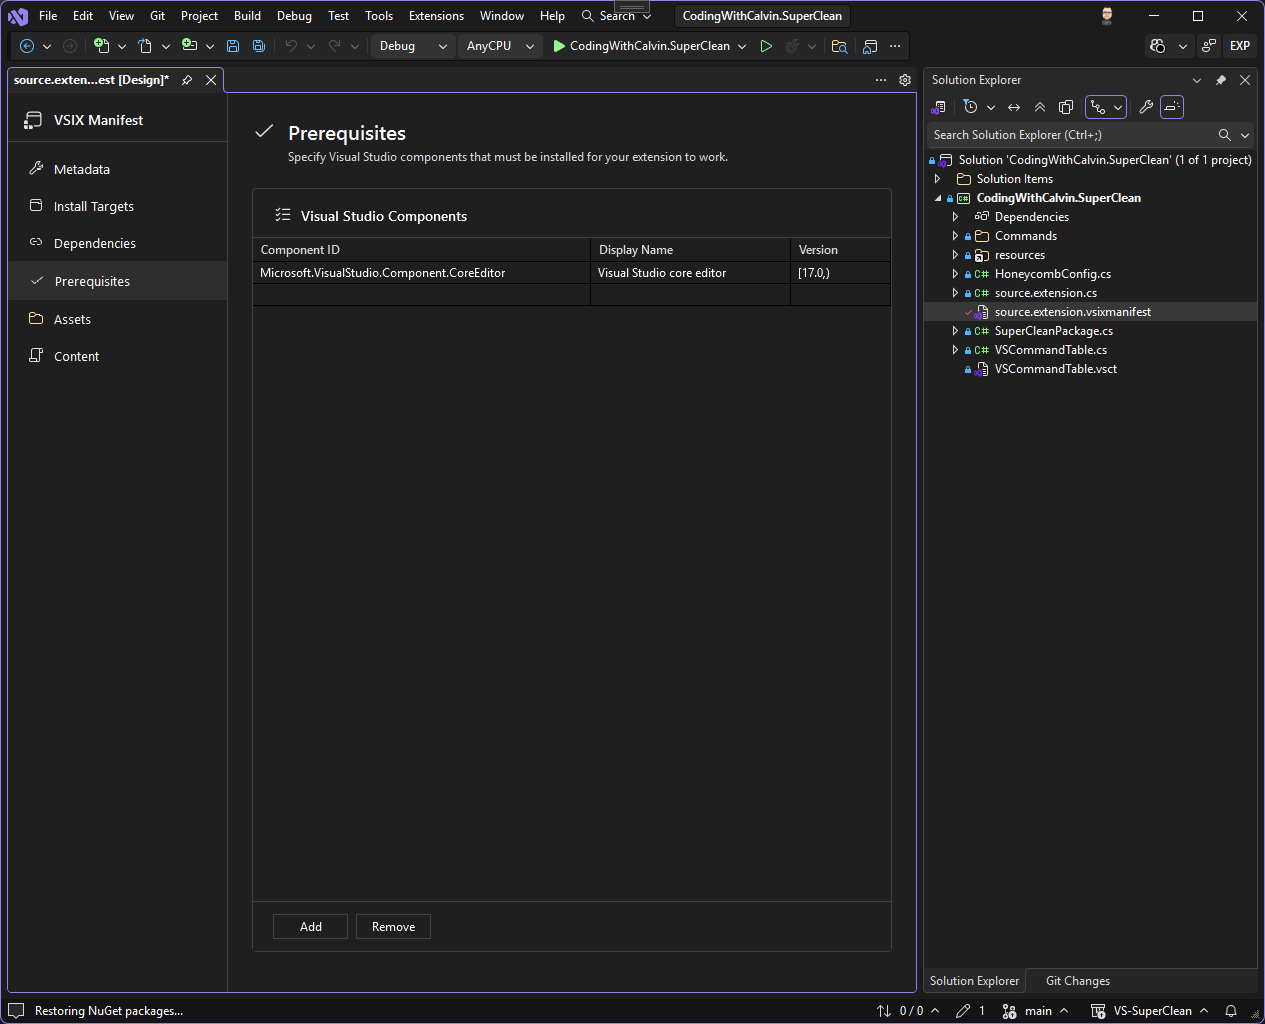The width and height of the screenshot is (1265, 1024).
Task: Expand the Commands folder node
Action: [955, 236]
